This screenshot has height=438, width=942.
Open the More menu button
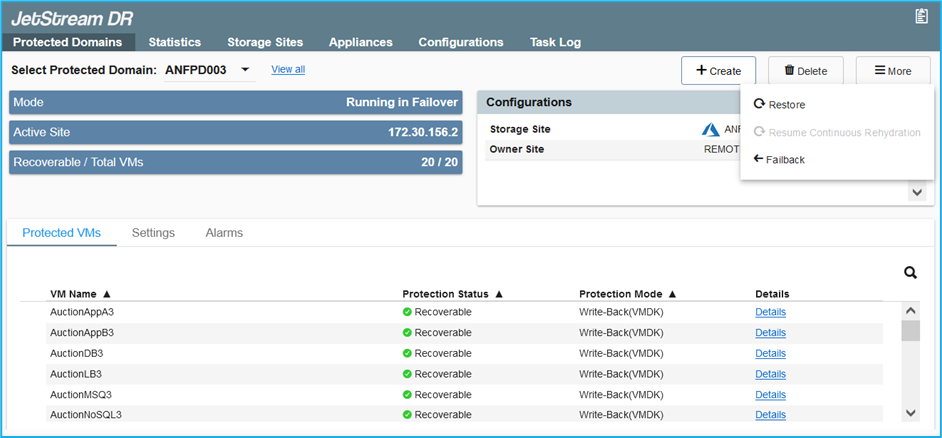click(892, 71)
